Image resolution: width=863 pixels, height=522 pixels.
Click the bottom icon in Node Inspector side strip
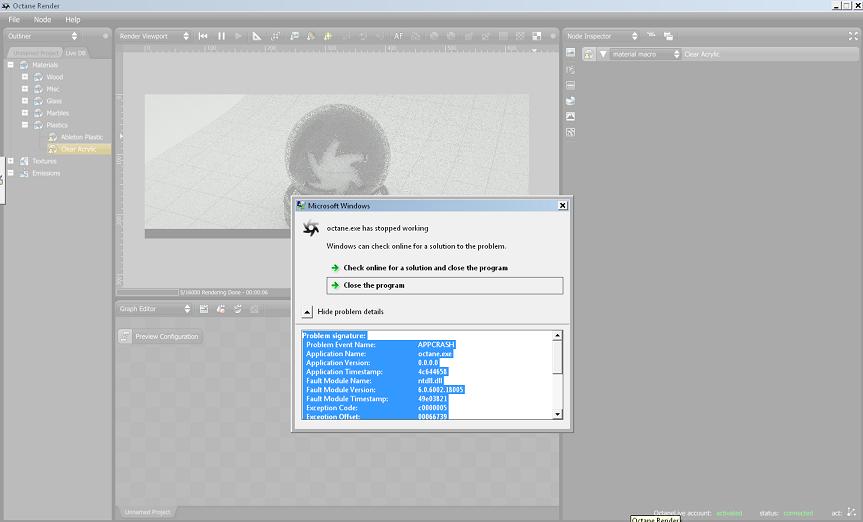(x=571, y=132)
